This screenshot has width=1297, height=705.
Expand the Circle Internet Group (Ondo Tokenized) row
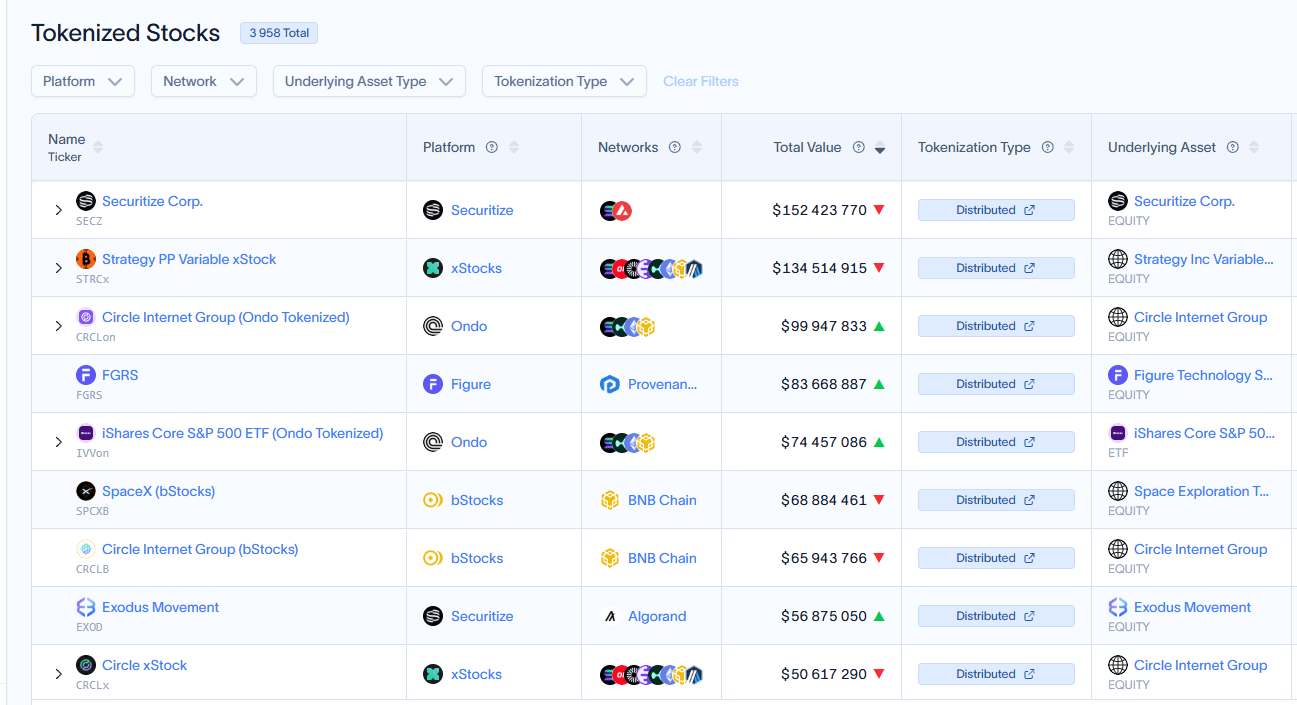point(59,326)
